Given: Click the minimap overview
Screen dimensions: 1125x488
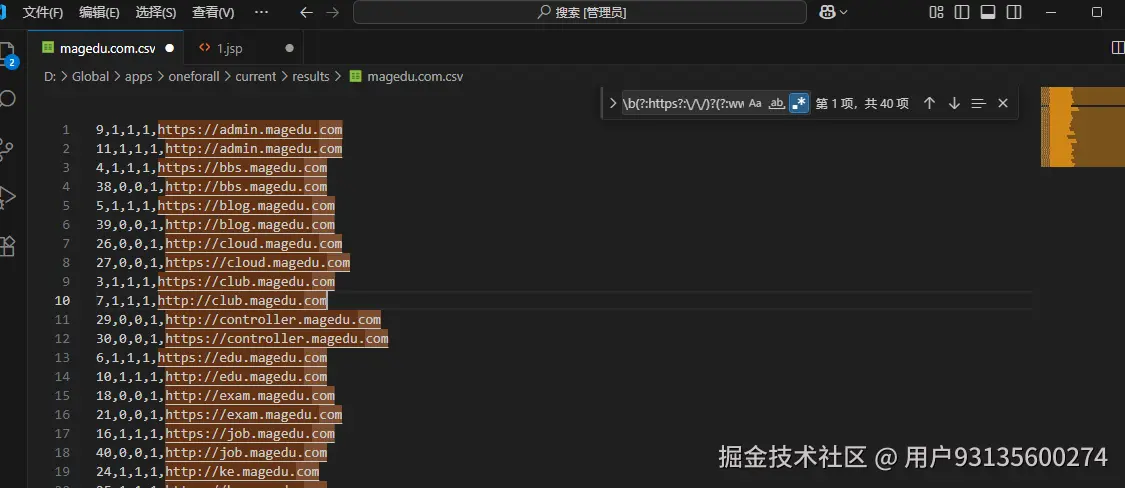Looking at the screenshot, I should (x=1083, y=127).
